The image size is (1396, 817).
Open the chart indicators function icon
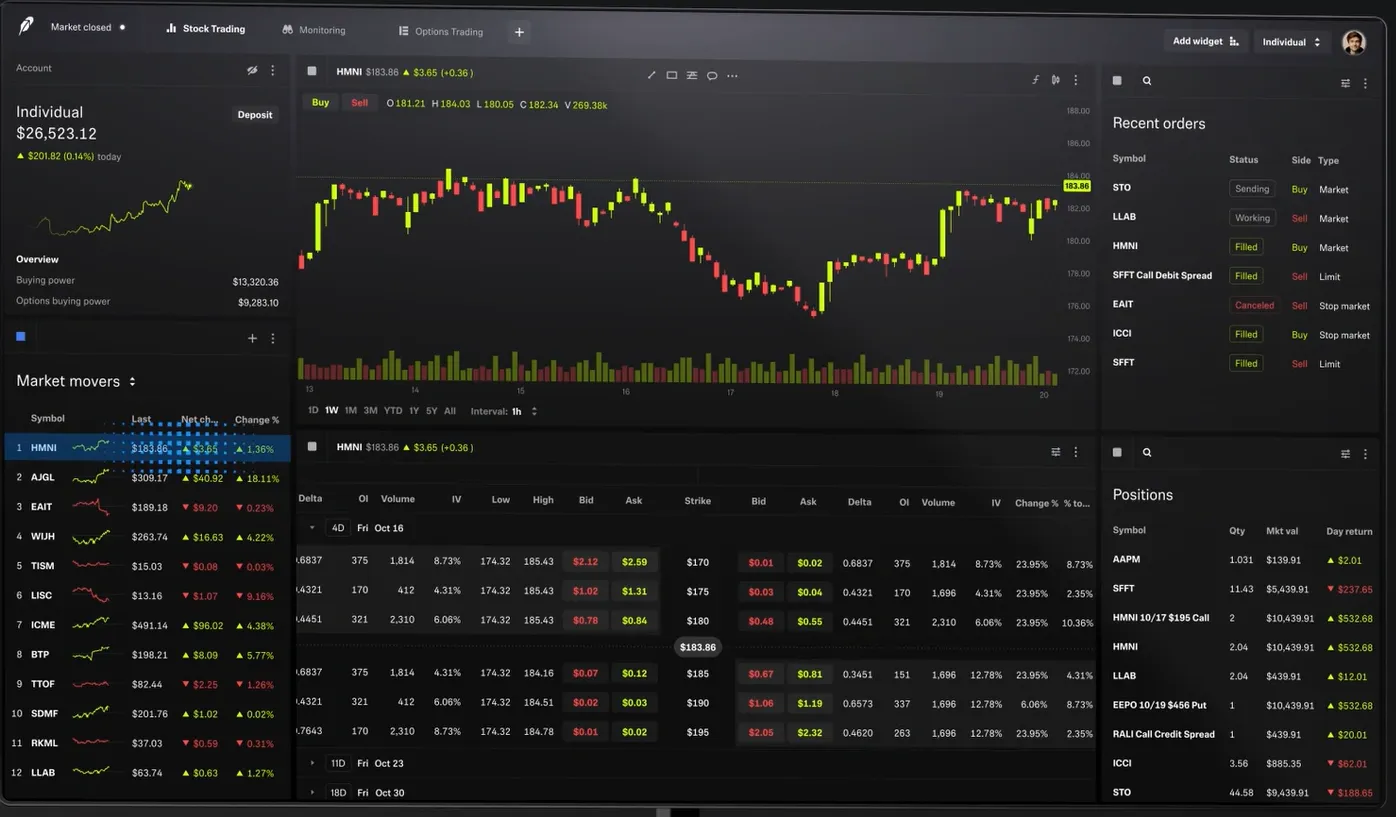click(1035, 80)
